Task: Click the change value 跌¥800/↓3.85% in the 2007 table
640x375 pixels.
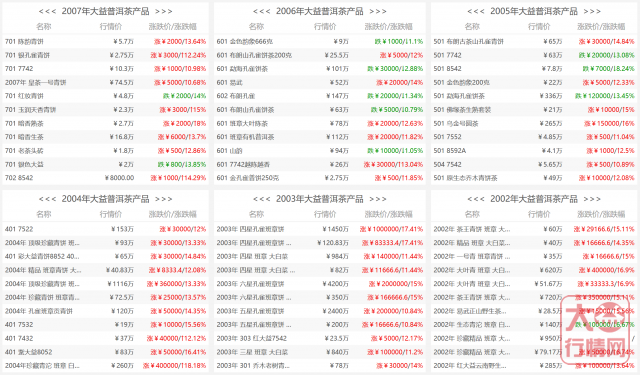Action: click(182, 164)
